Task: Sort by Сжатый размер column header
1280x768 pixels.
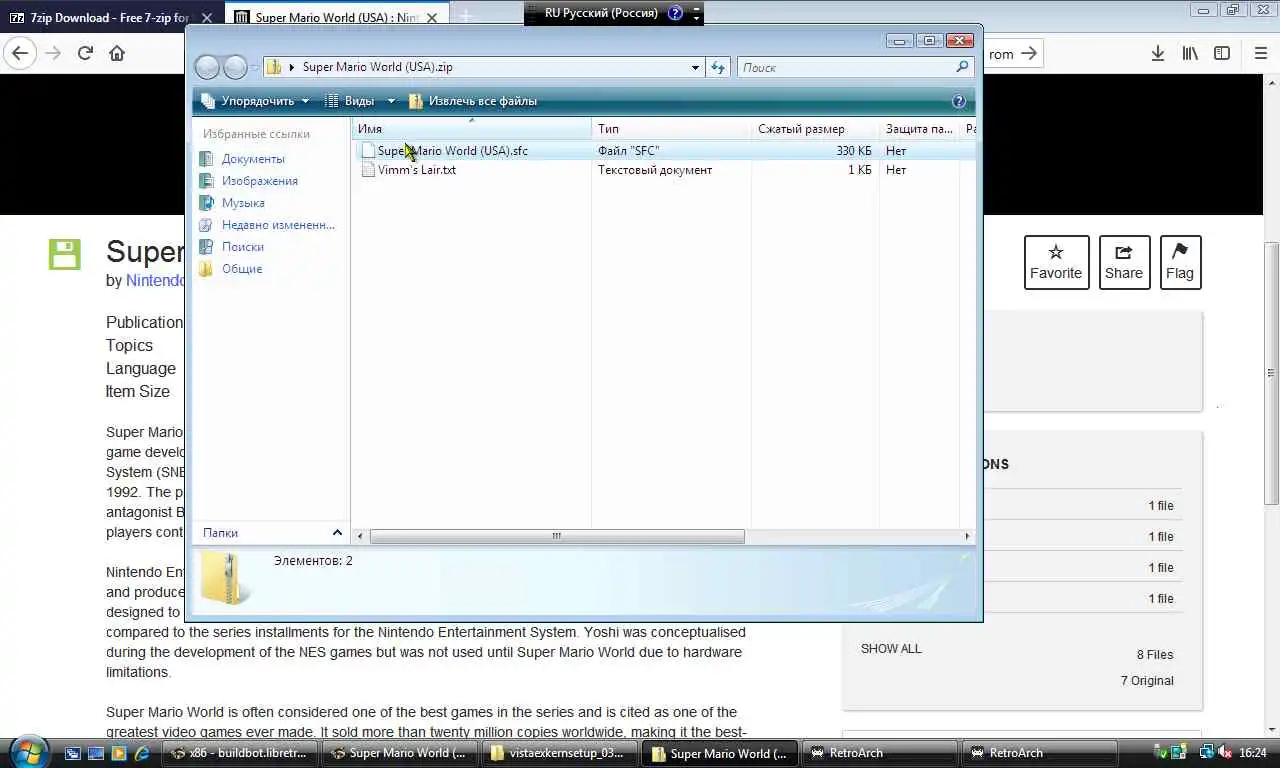Action: click(815, 129)
